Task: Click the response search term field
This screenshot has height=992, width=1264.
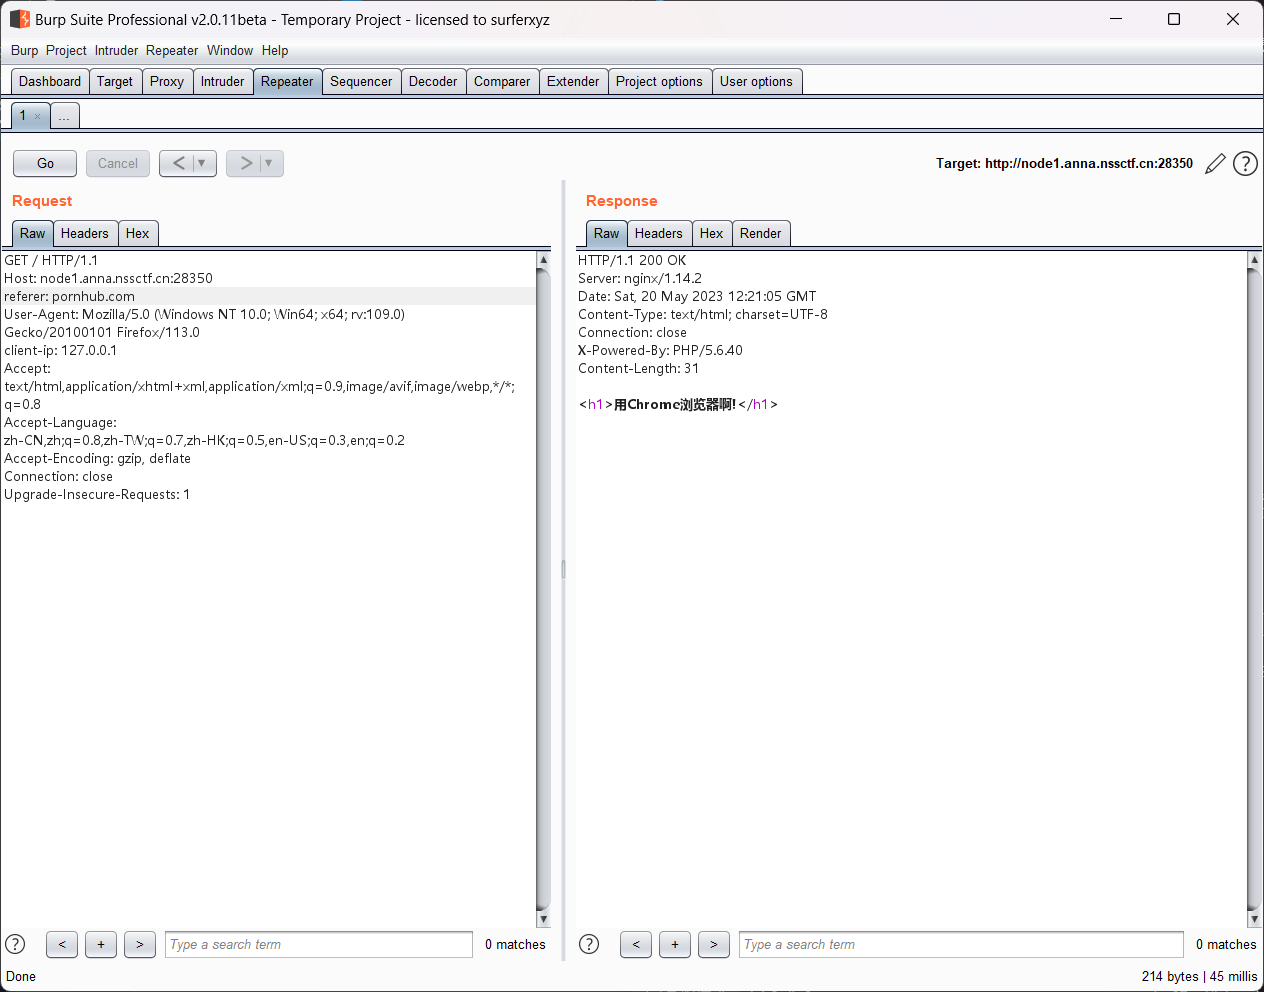Action: [960, 944]
